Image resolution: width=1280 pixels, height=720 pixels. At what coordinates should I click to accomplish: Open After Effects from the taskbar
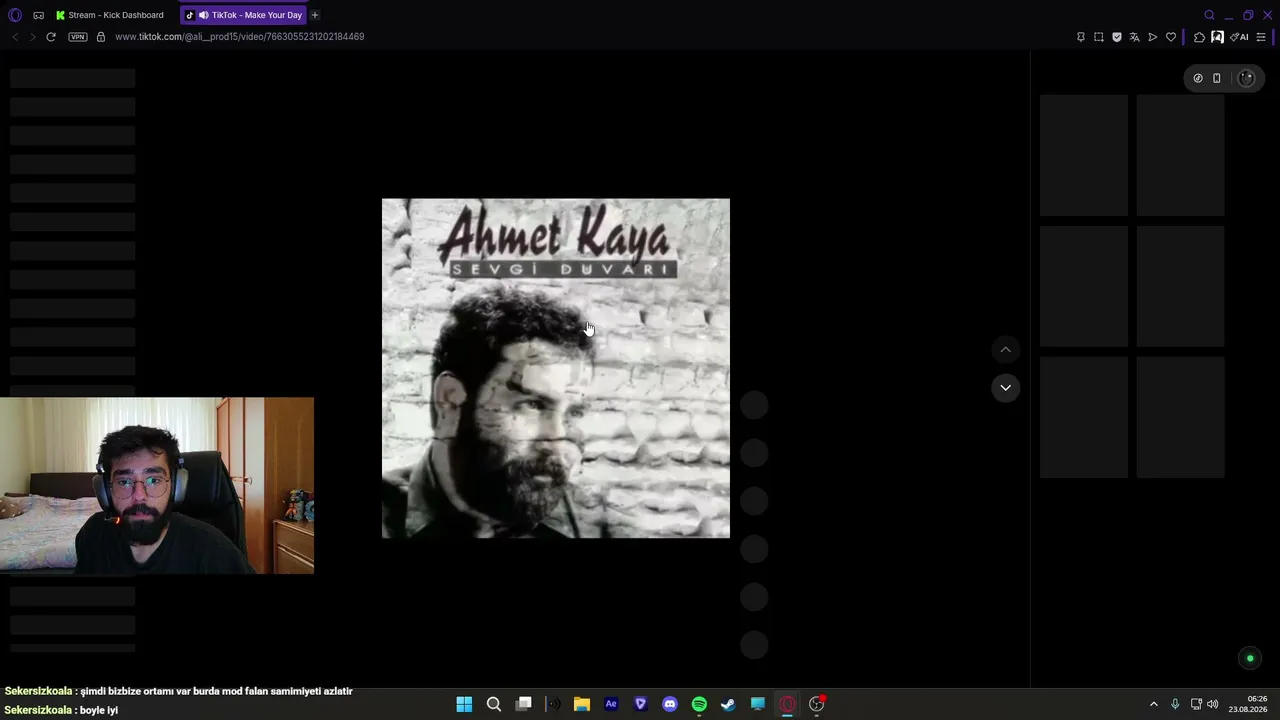pos(611,704)
